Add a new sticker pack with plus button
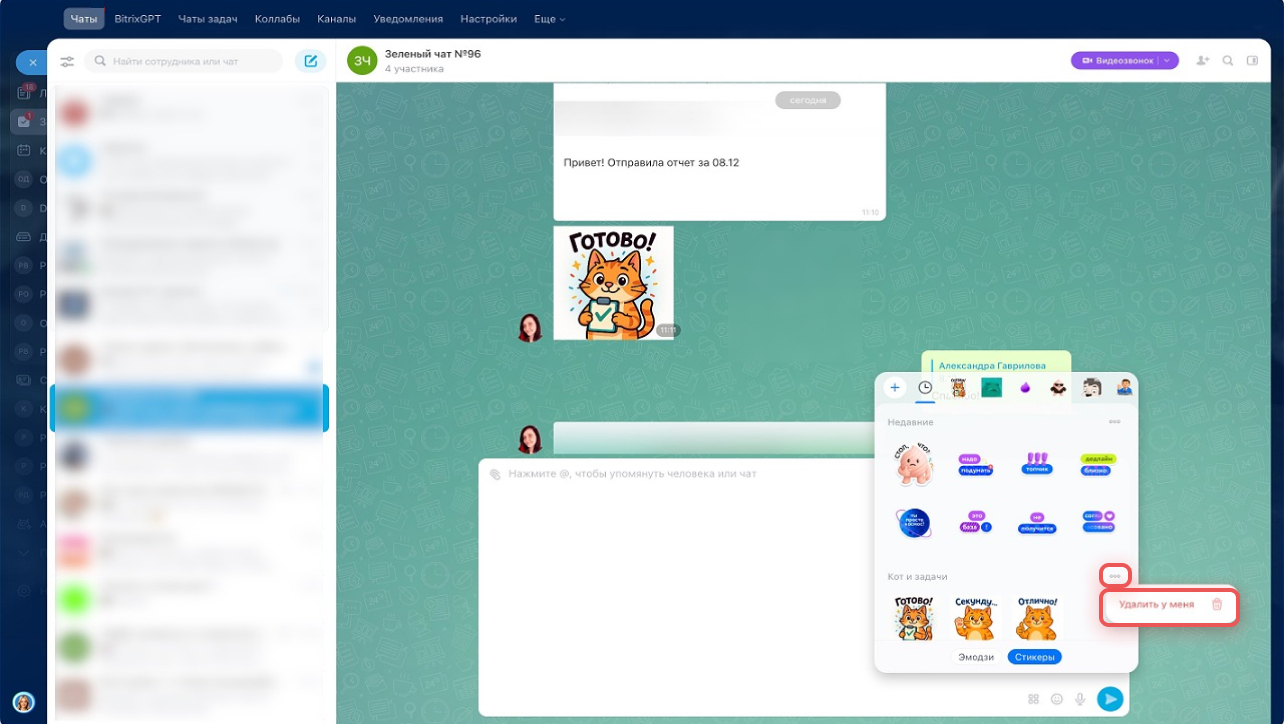 click(x=895, y=388)
